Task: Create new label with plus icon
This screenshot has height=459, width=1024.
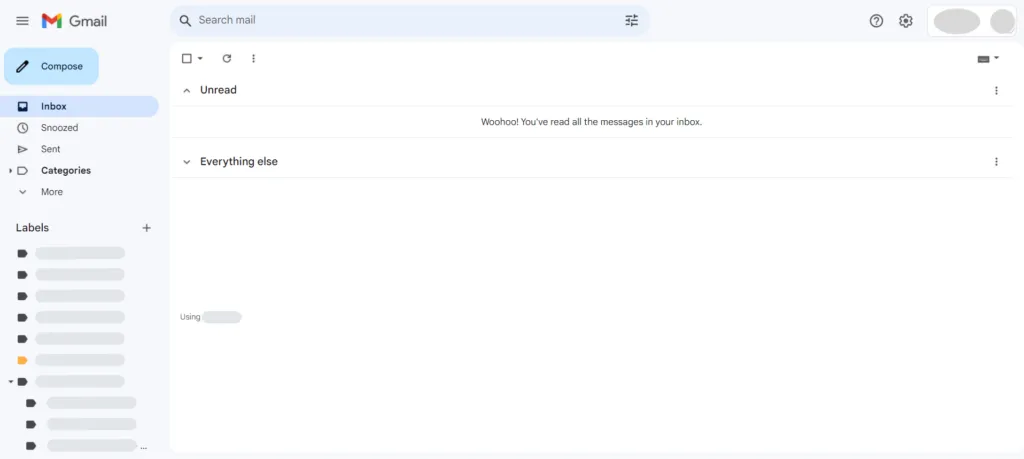Action: pyautogui.click(x=146, y=228)
